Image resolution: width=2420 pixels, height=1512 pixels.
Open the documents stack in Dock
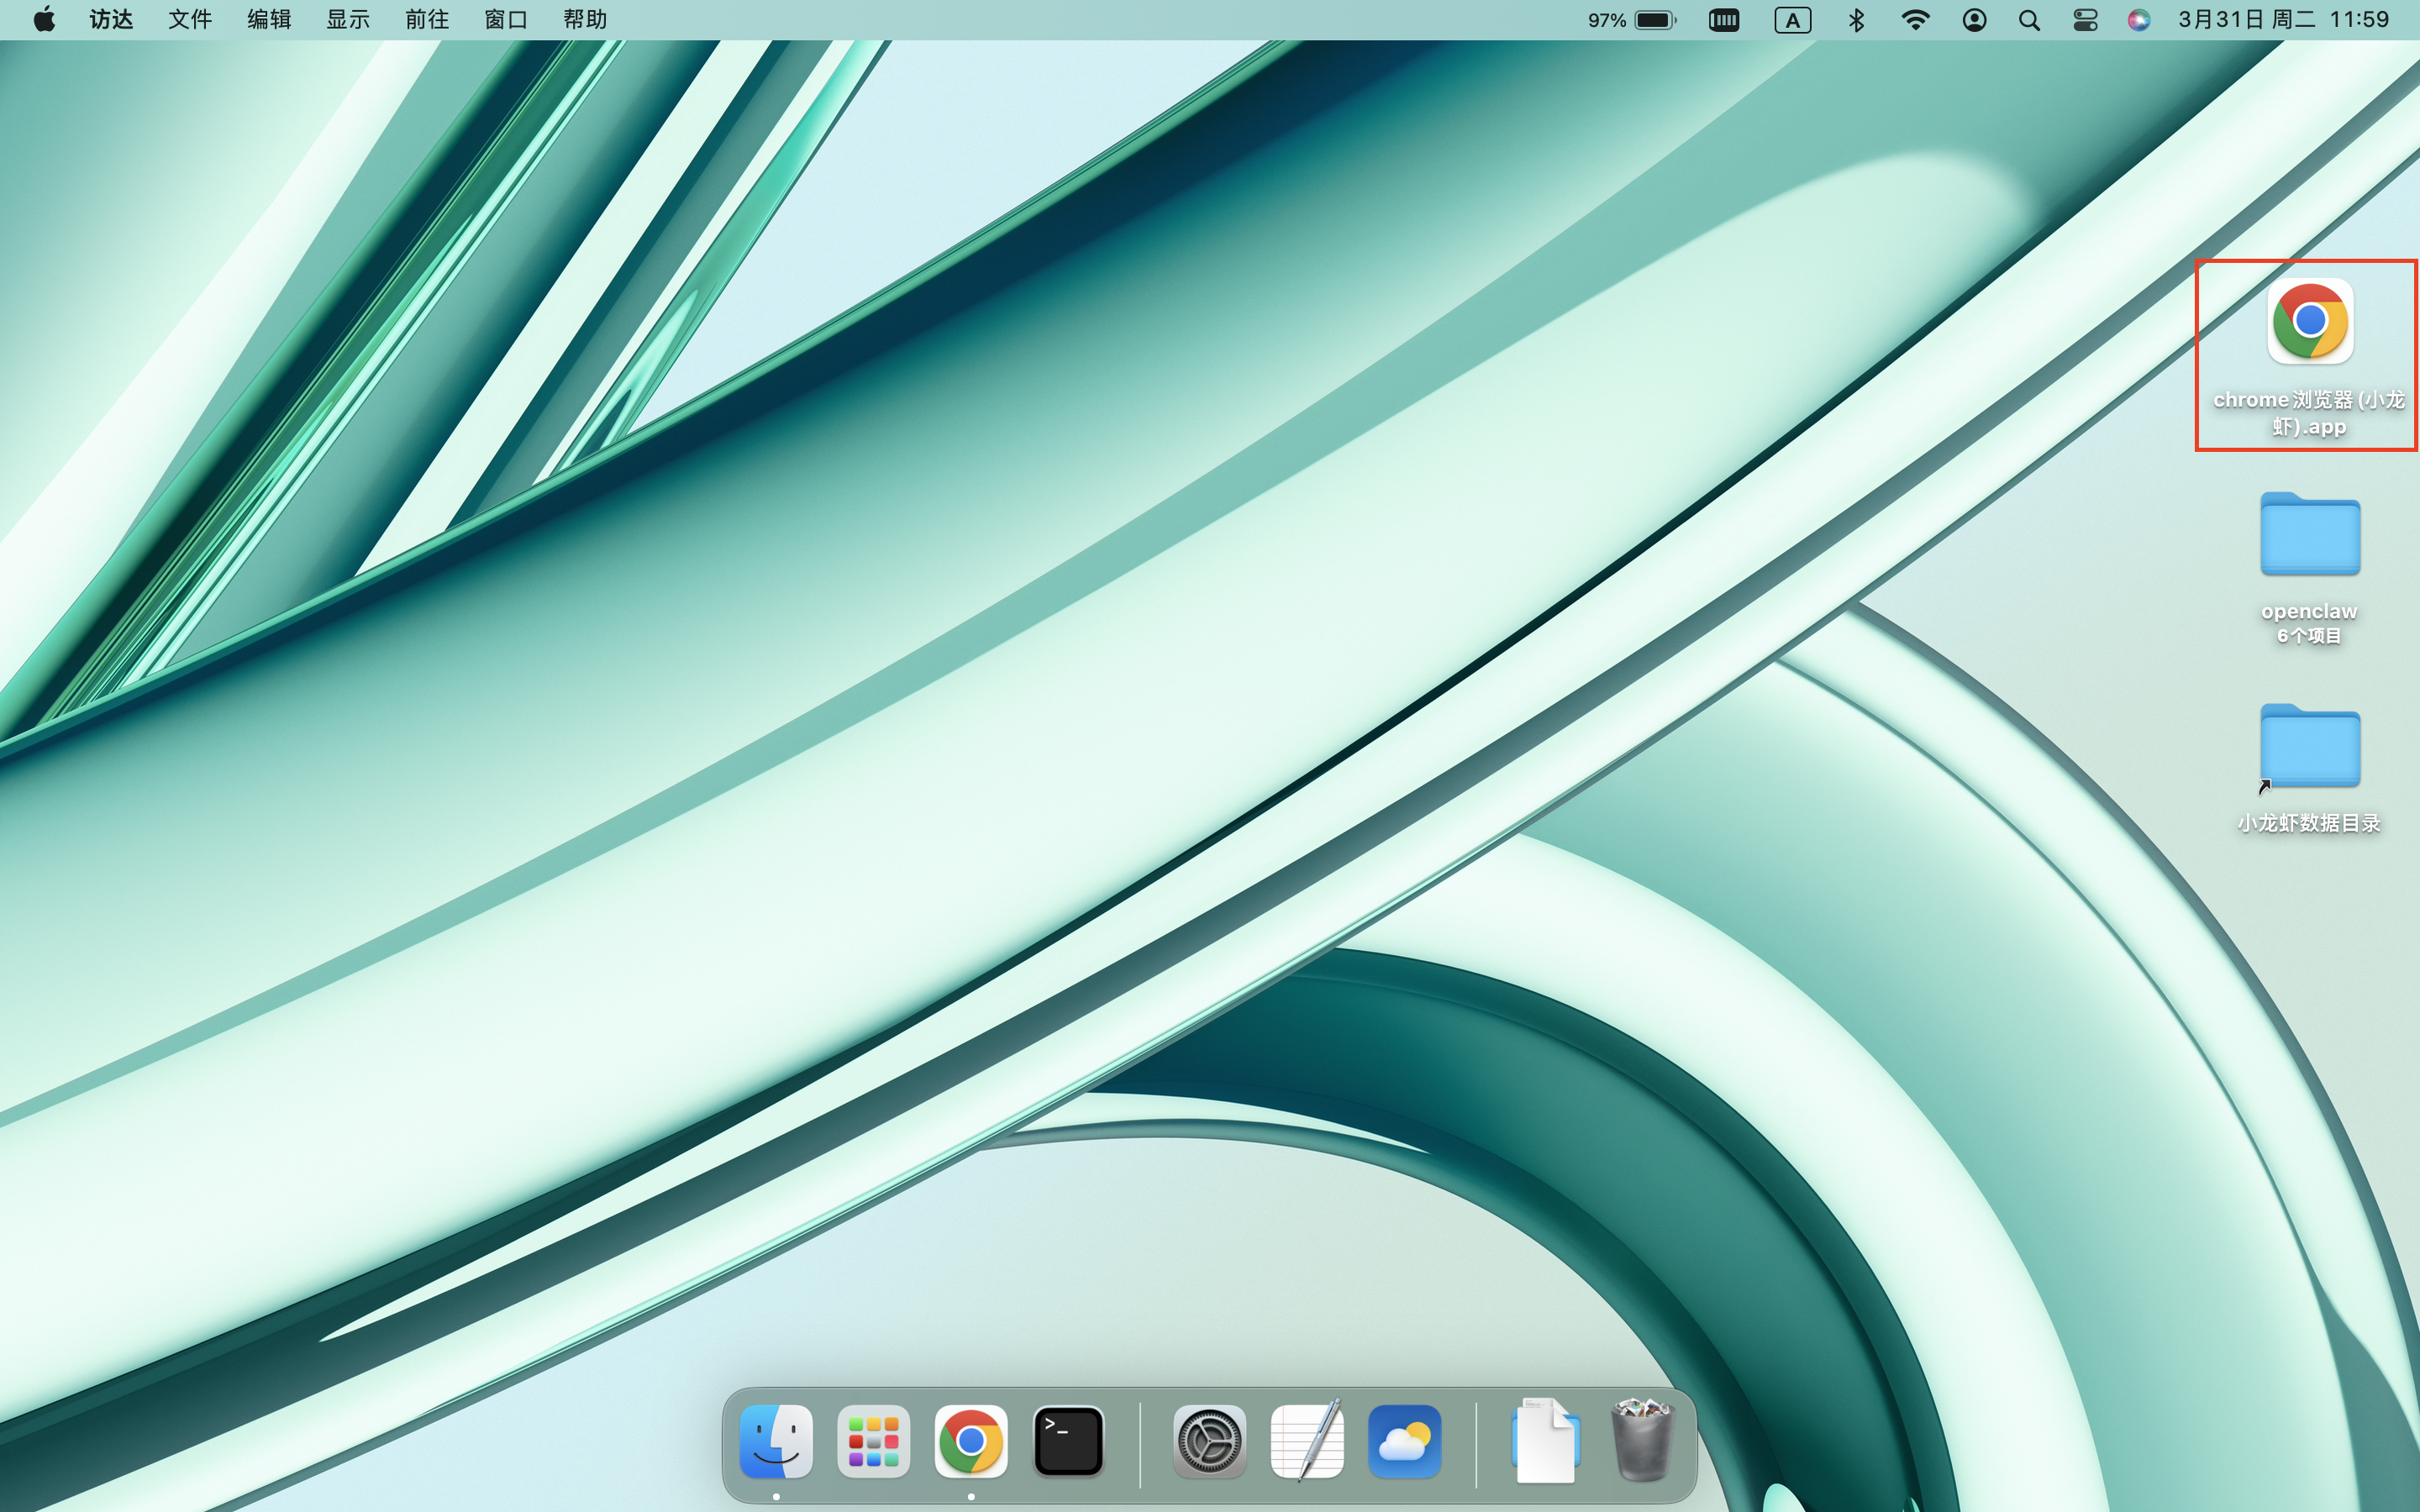[1545, 1441]
